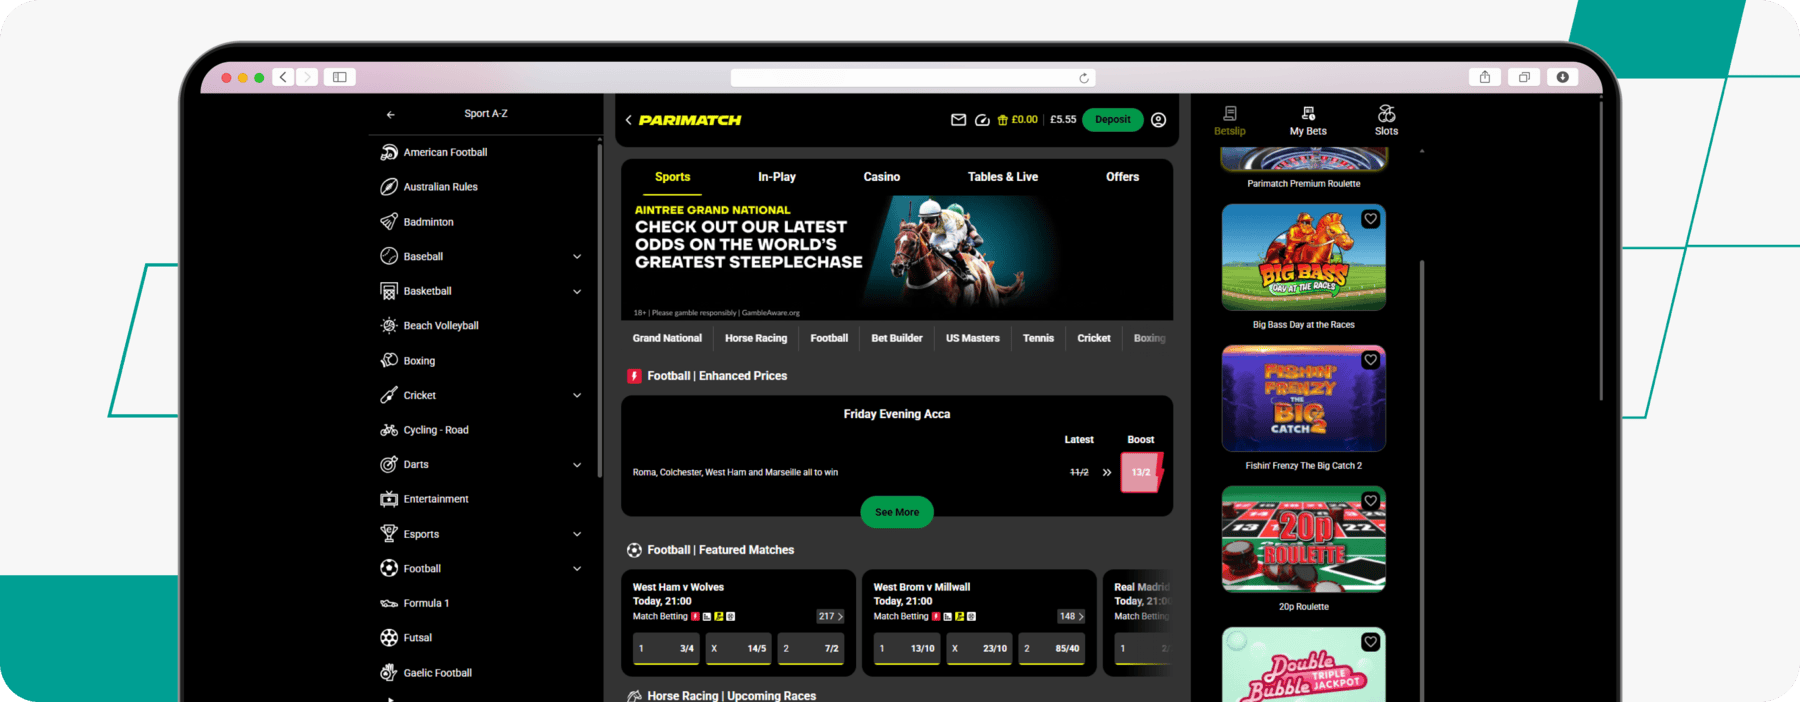
Task: Open the US Masters quick link
Action: [973, 338]
